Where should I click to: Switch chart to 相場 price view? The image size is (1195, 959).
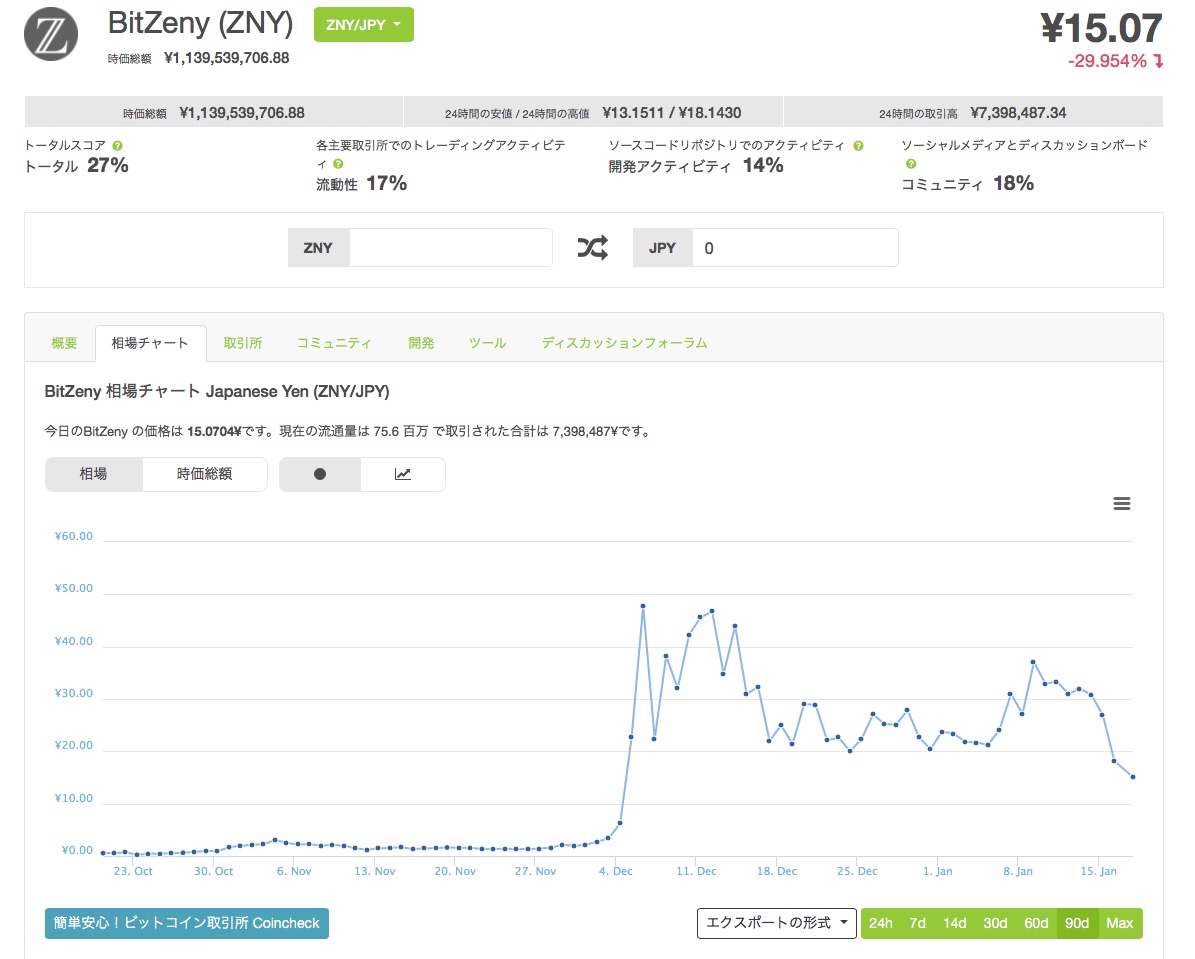point(94,474)
